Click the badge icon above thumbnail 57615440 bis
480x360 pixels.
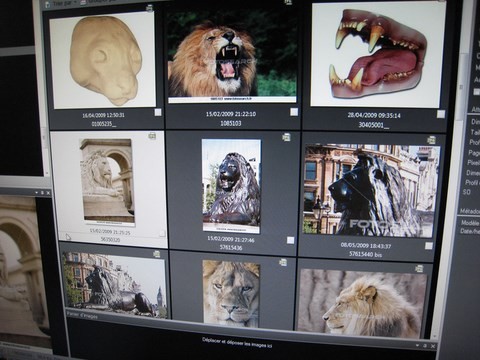(431, 140)
